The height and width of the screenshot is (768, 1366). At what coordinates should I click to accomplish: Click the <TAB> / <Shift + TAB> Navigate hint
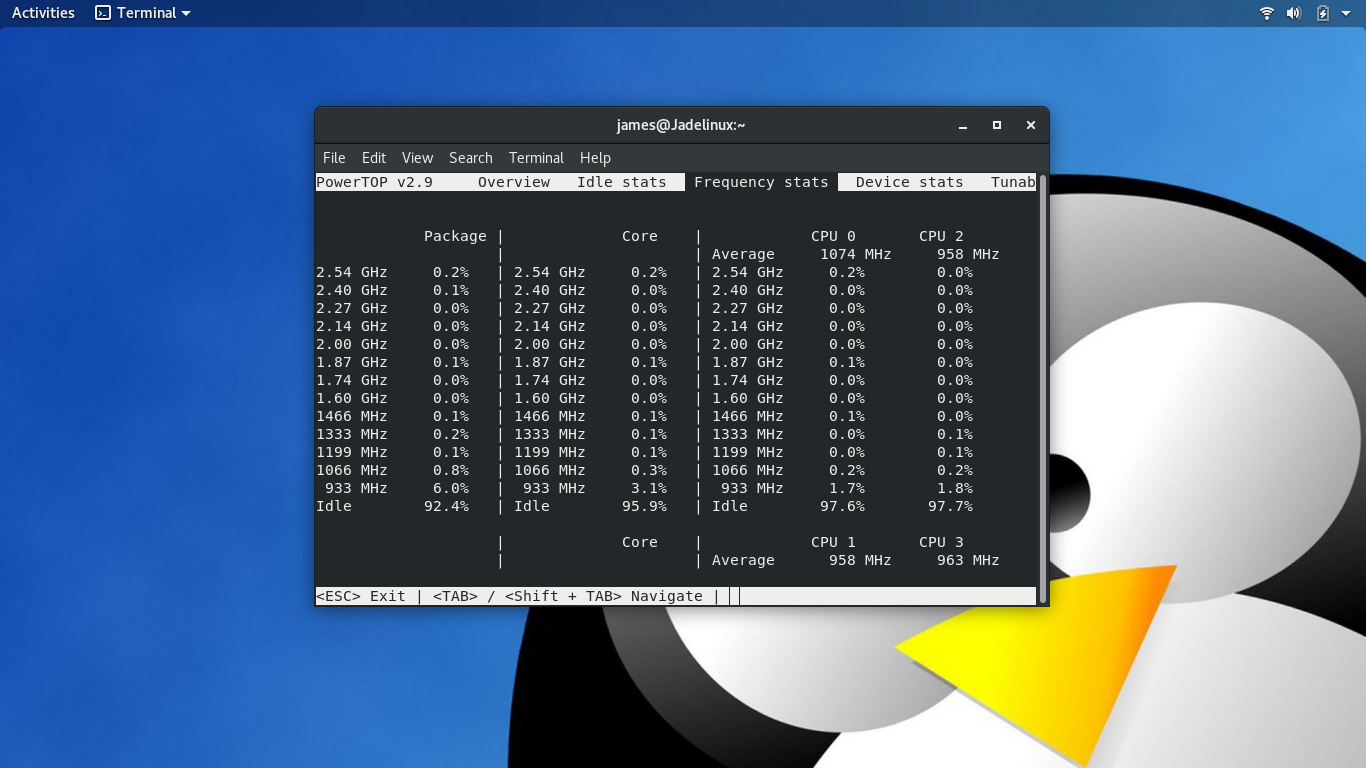(568, 596)
